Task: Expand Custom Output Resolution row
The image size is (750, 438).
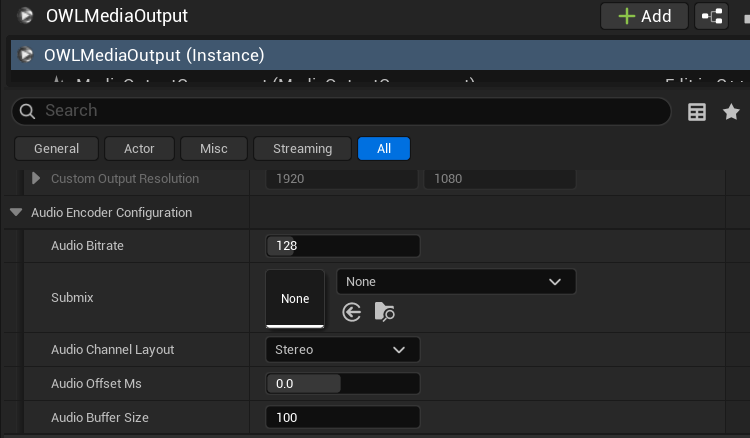Action: [x=35, y=178]
